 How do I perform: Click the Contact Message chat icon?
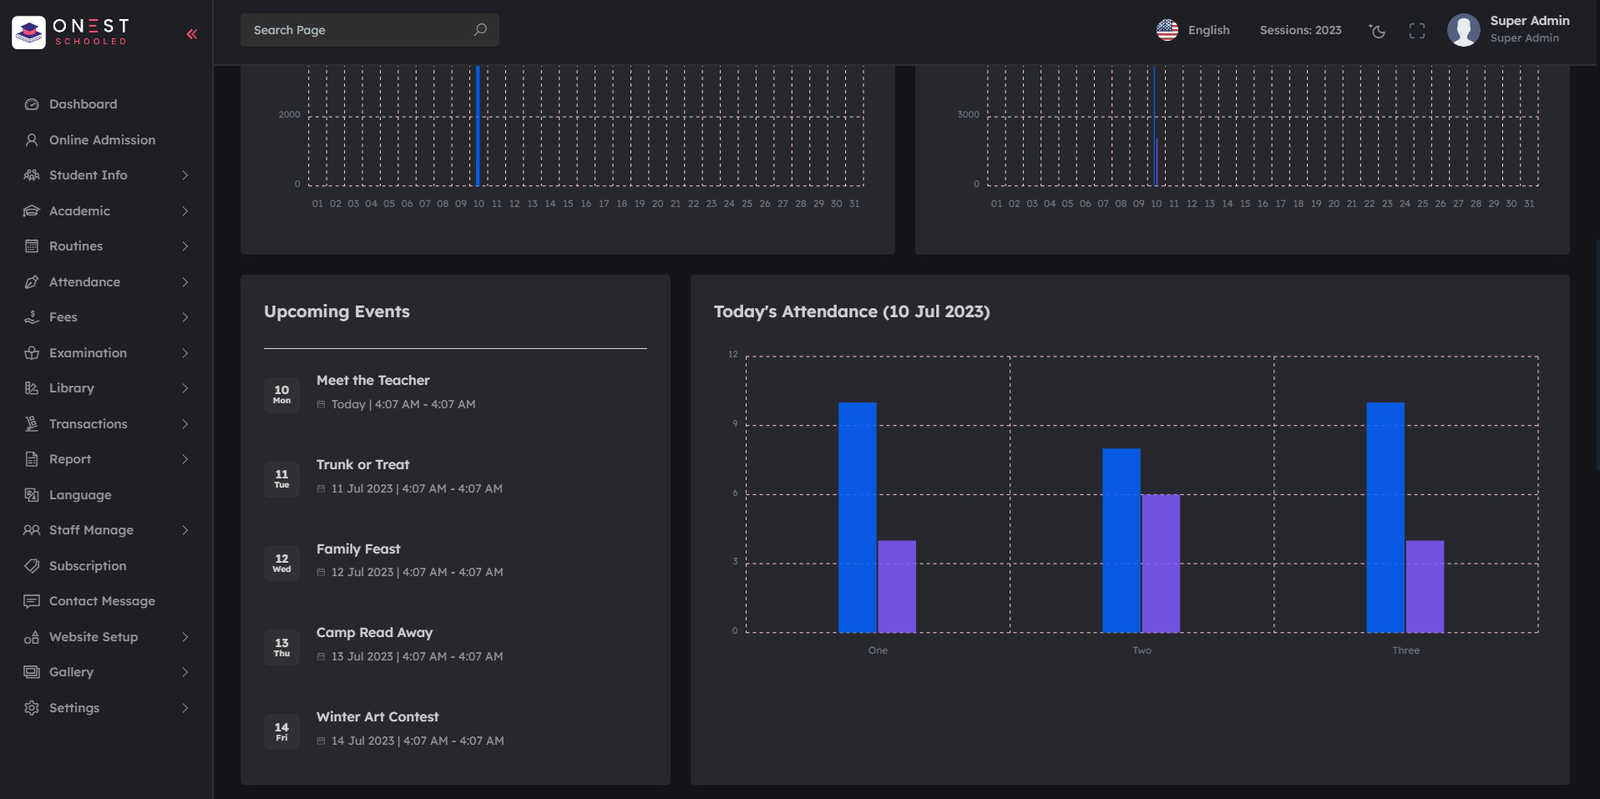[32, 601]
